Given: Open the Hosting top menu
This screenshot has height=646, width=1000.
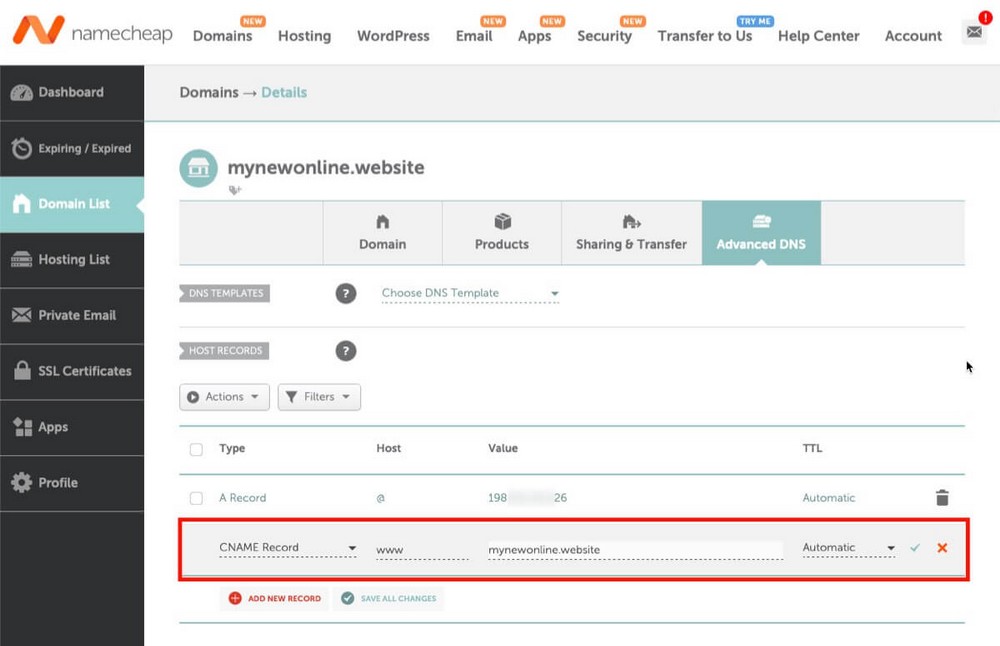Looking at the screenshot, I should (x=304, y=36).
